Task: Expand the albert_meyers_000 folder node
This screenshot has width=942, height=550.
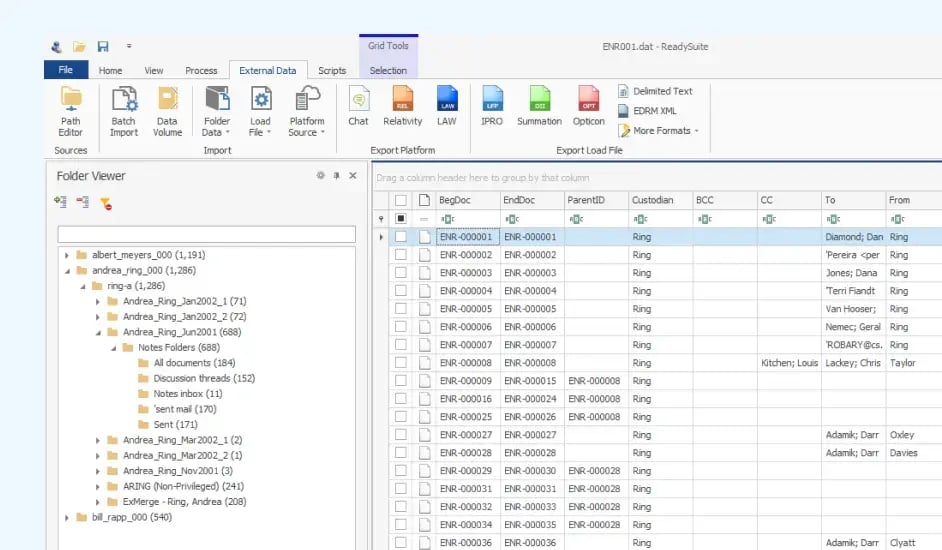Action: pos(67,255)
